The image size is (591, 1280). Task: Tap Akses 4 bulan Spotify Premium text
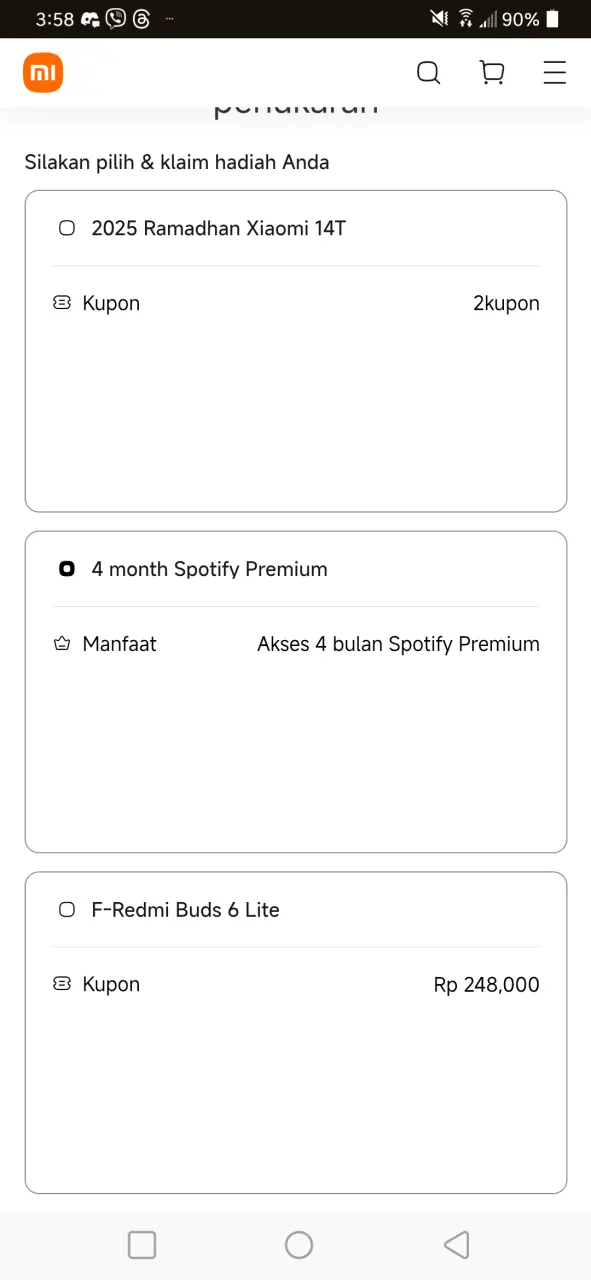tap(398, 644)
